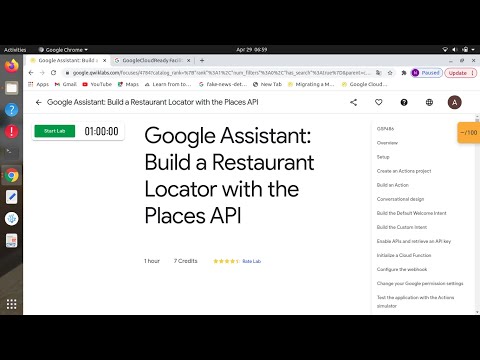This screenshot has width=480, height=360.
Task: Share this lab with share icon
Action: tap(354, 102)
